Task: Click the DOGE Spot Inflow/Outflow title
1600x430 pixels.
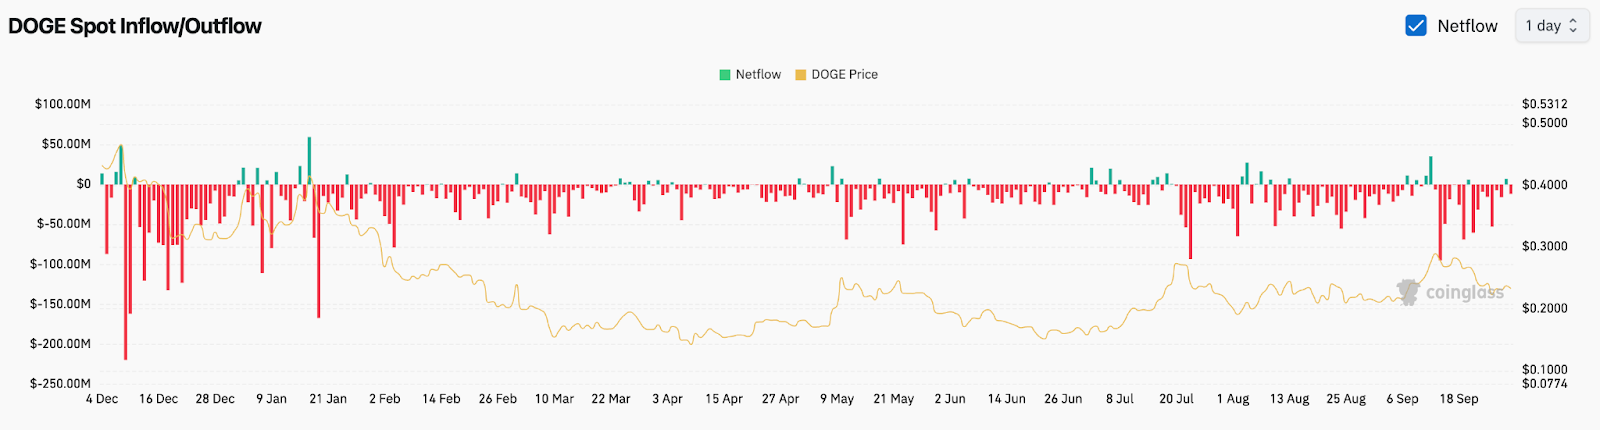Action: [135, 26]
